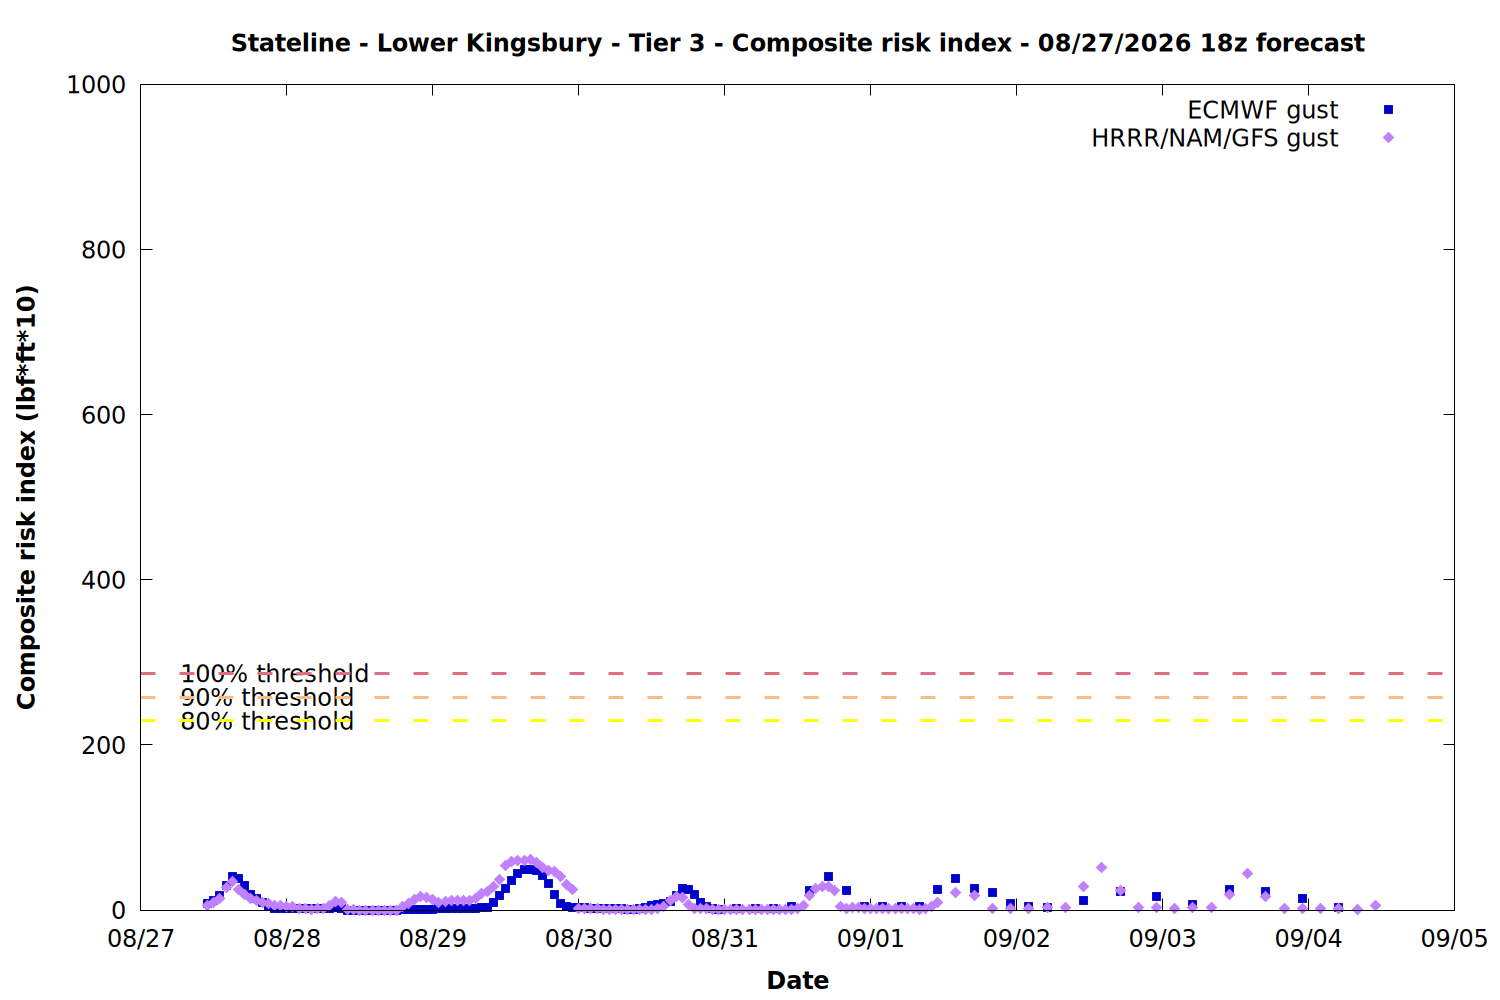Click the '90% threshold' label
1500x1000 pixels.
(267, 698)
